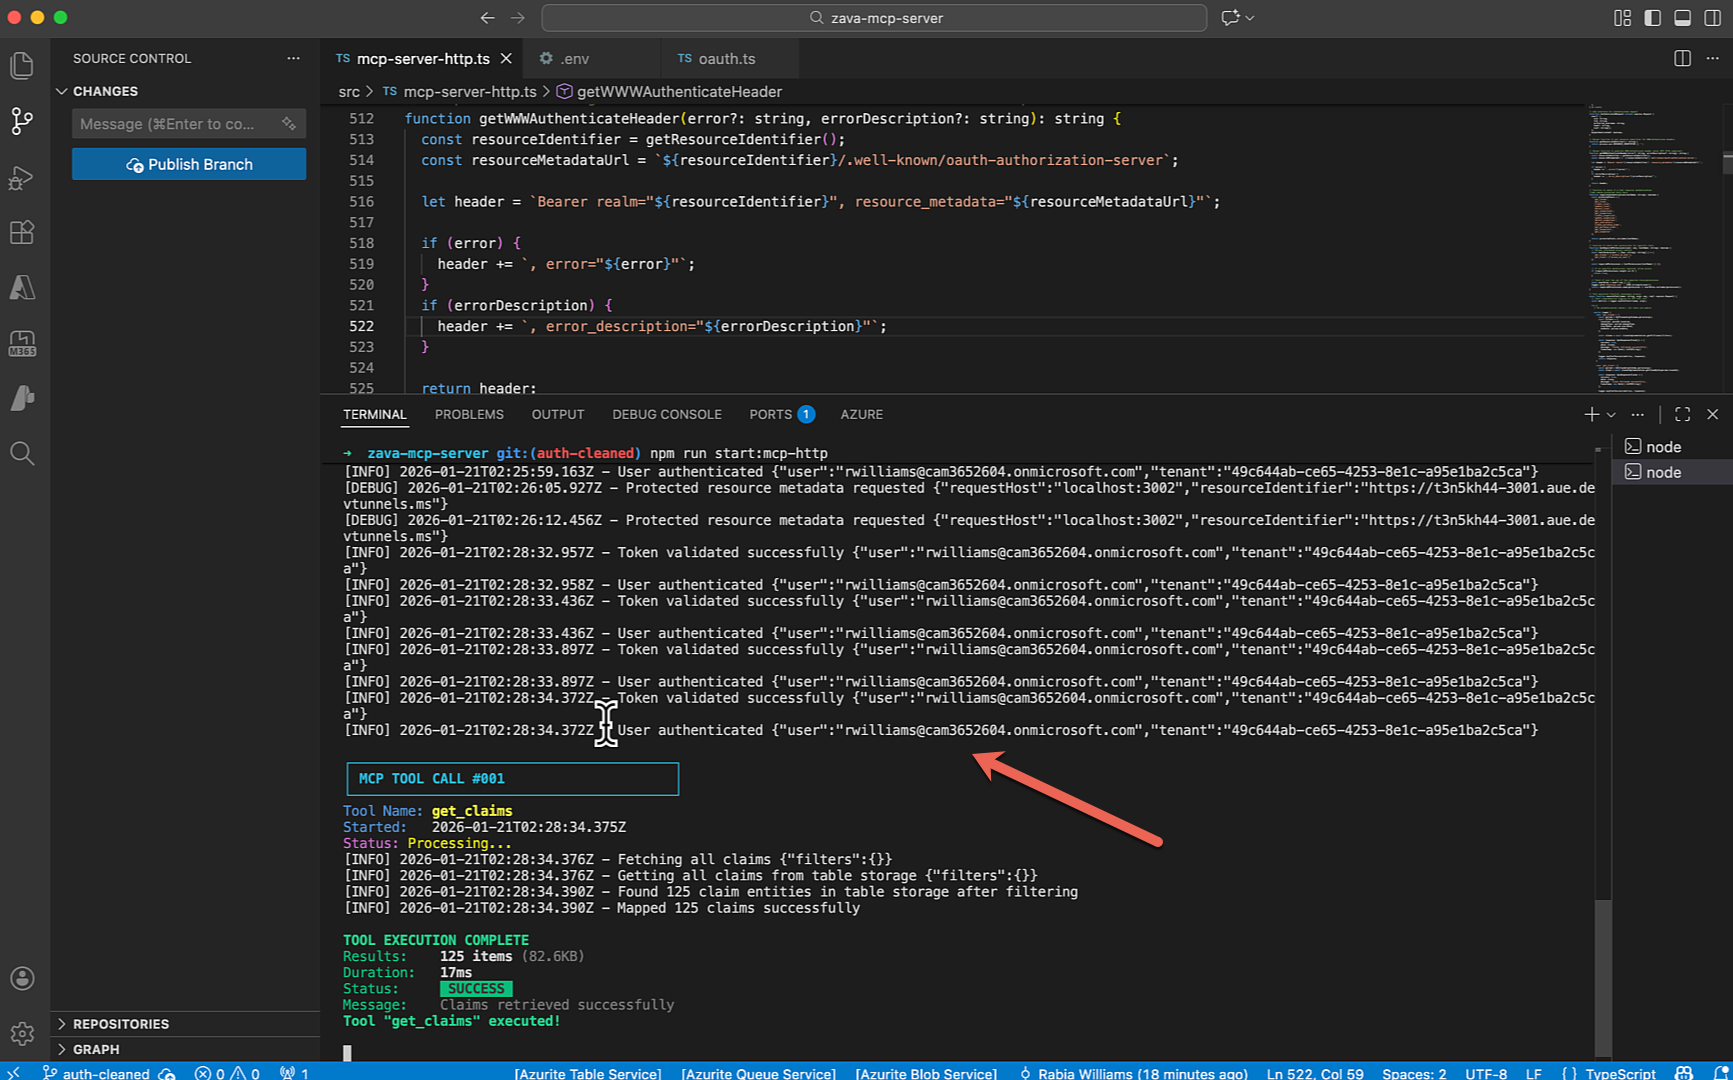The height and width of the screenshot is (1080, 1733).
Task: Open the DEBUG CONSOLE panel tab
Action: [666, 414]
